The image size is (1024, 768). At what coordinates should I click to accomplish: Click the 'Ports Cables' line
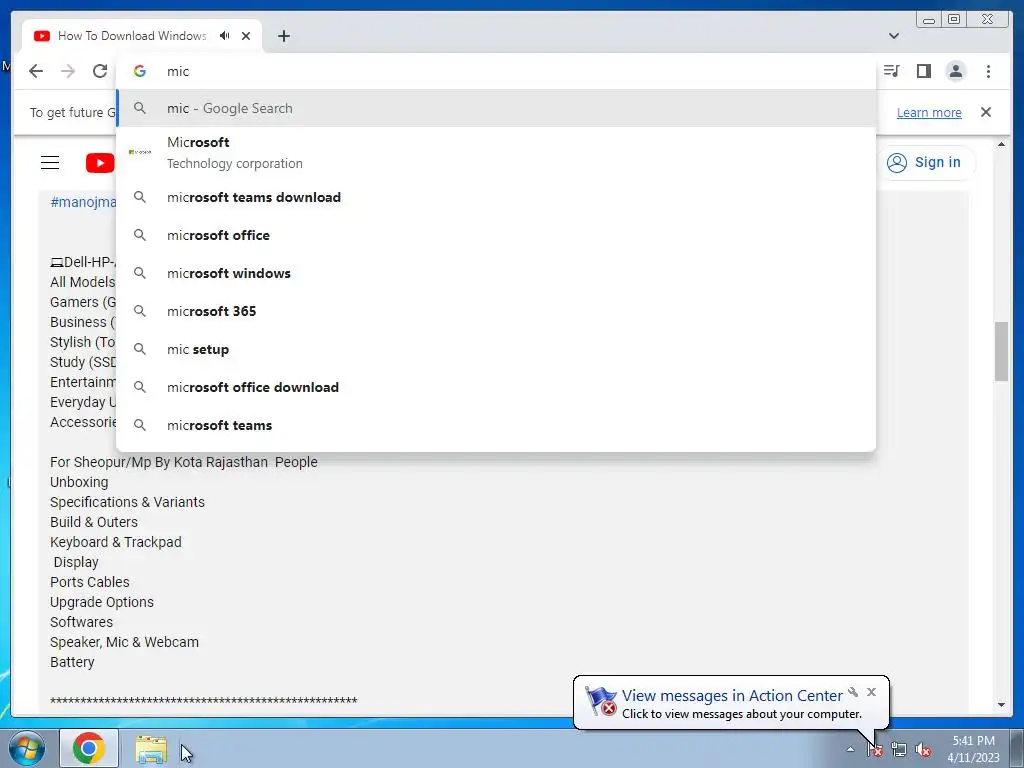click(89, 582)
